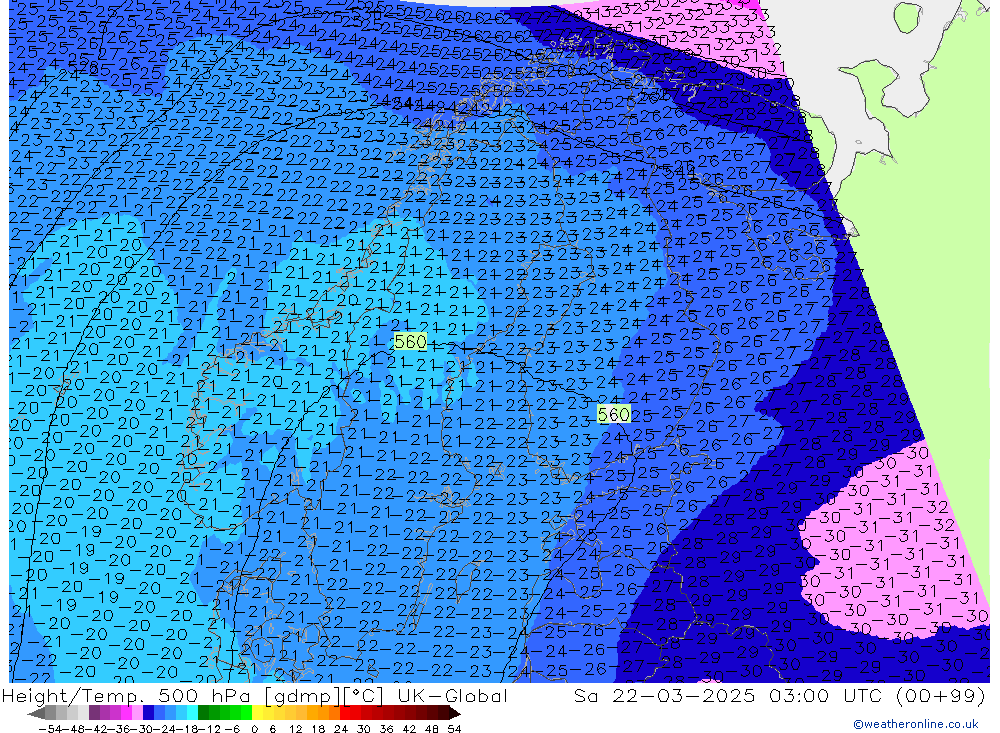Click the 'Sa 22-03-2025' forecast date
The width and height of the screenshot is (1000, 733).
click(664, 695)
